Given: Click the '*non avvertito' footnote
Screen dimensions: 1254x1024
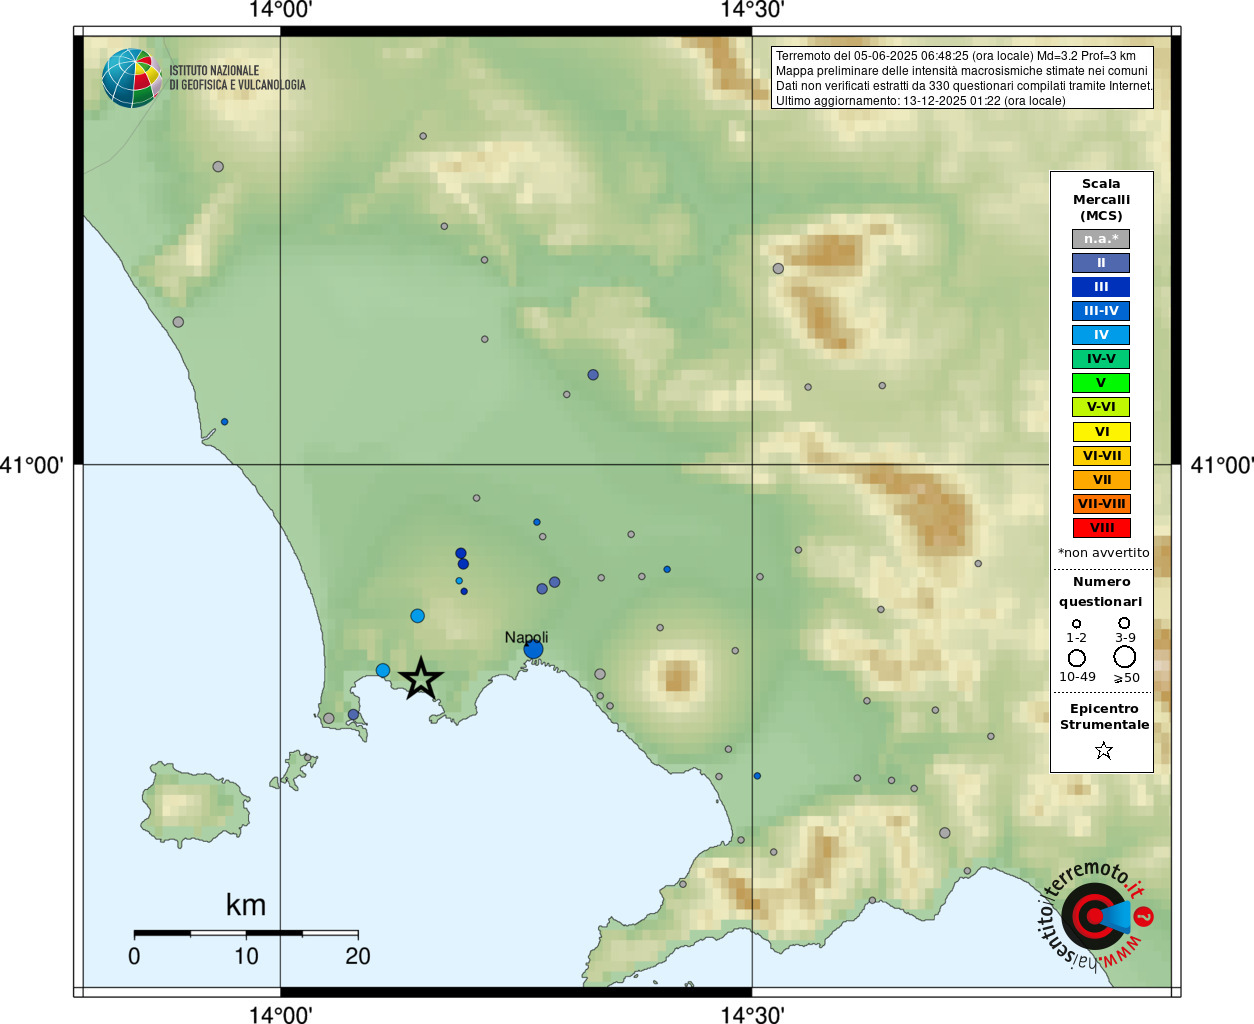Looking at the screenshot, I should point(1104,553).
